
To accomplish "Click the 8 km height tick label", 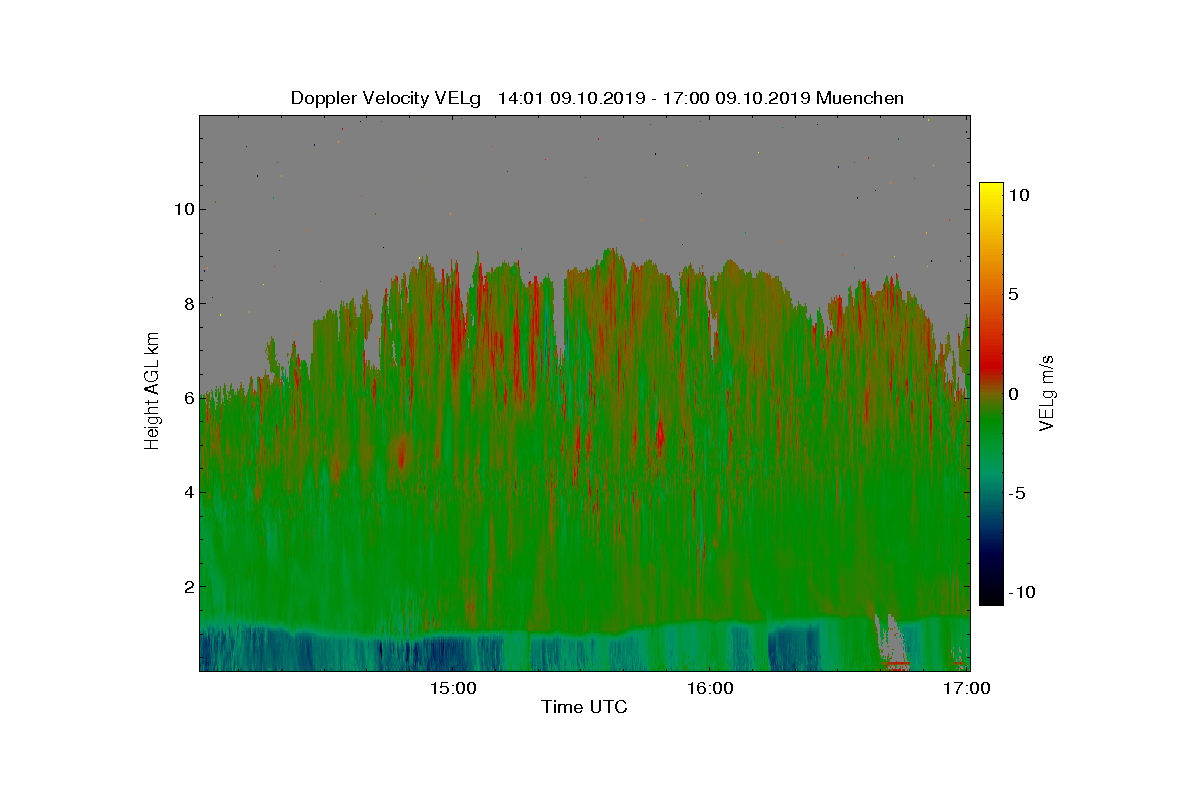I will pyautogui.click(x=187, y=303).
